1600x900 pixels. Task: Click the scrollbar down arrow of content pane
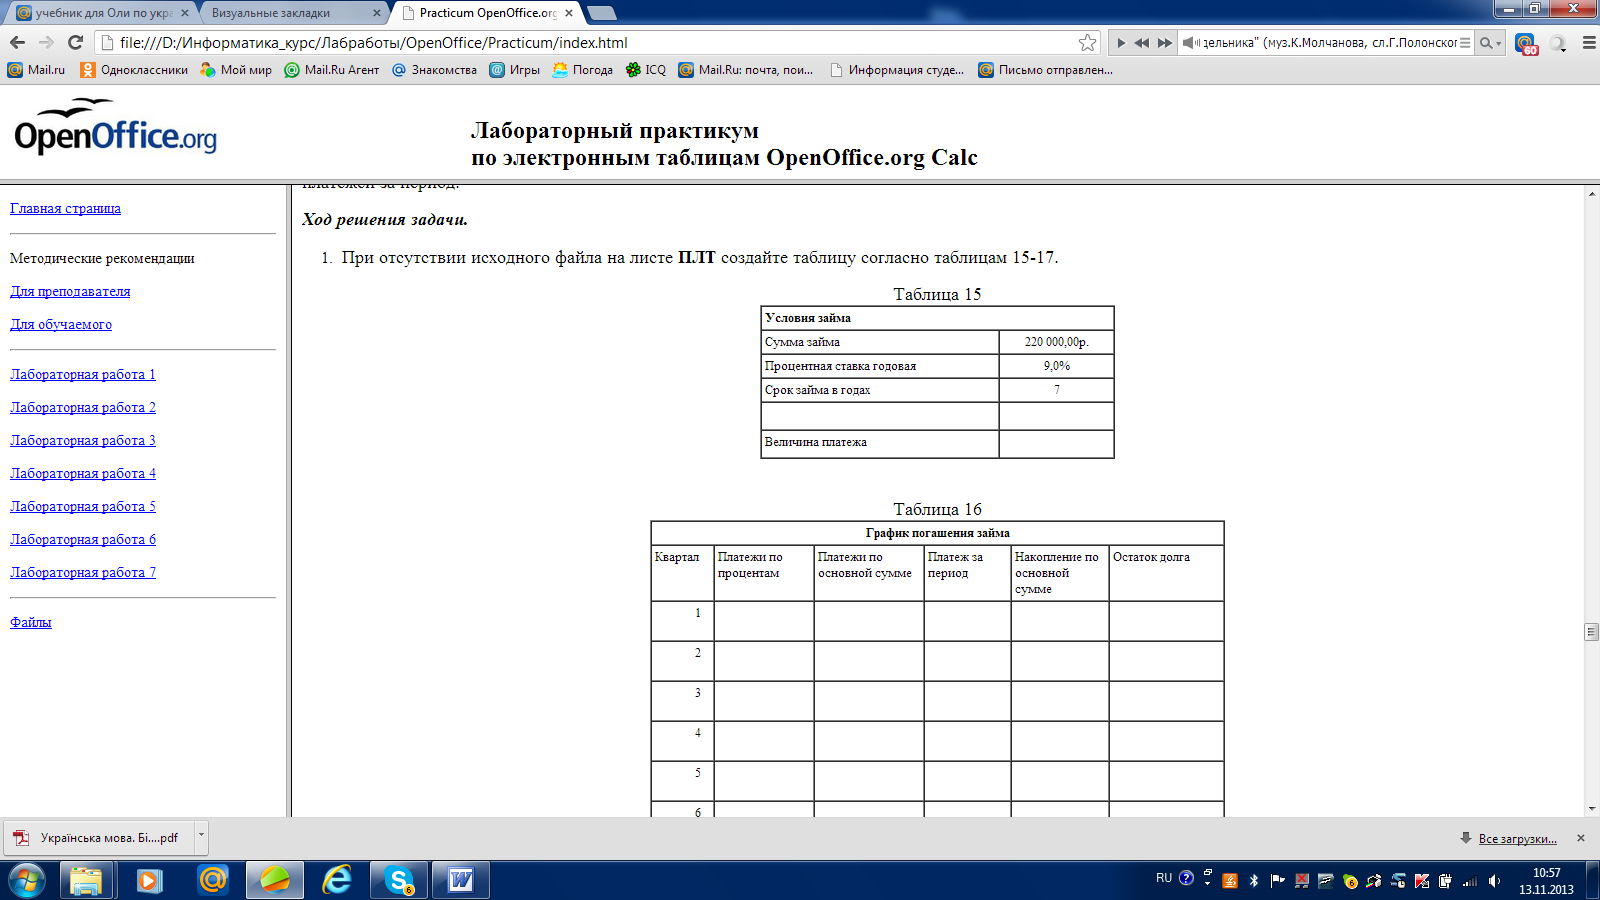coord(1591,809)
